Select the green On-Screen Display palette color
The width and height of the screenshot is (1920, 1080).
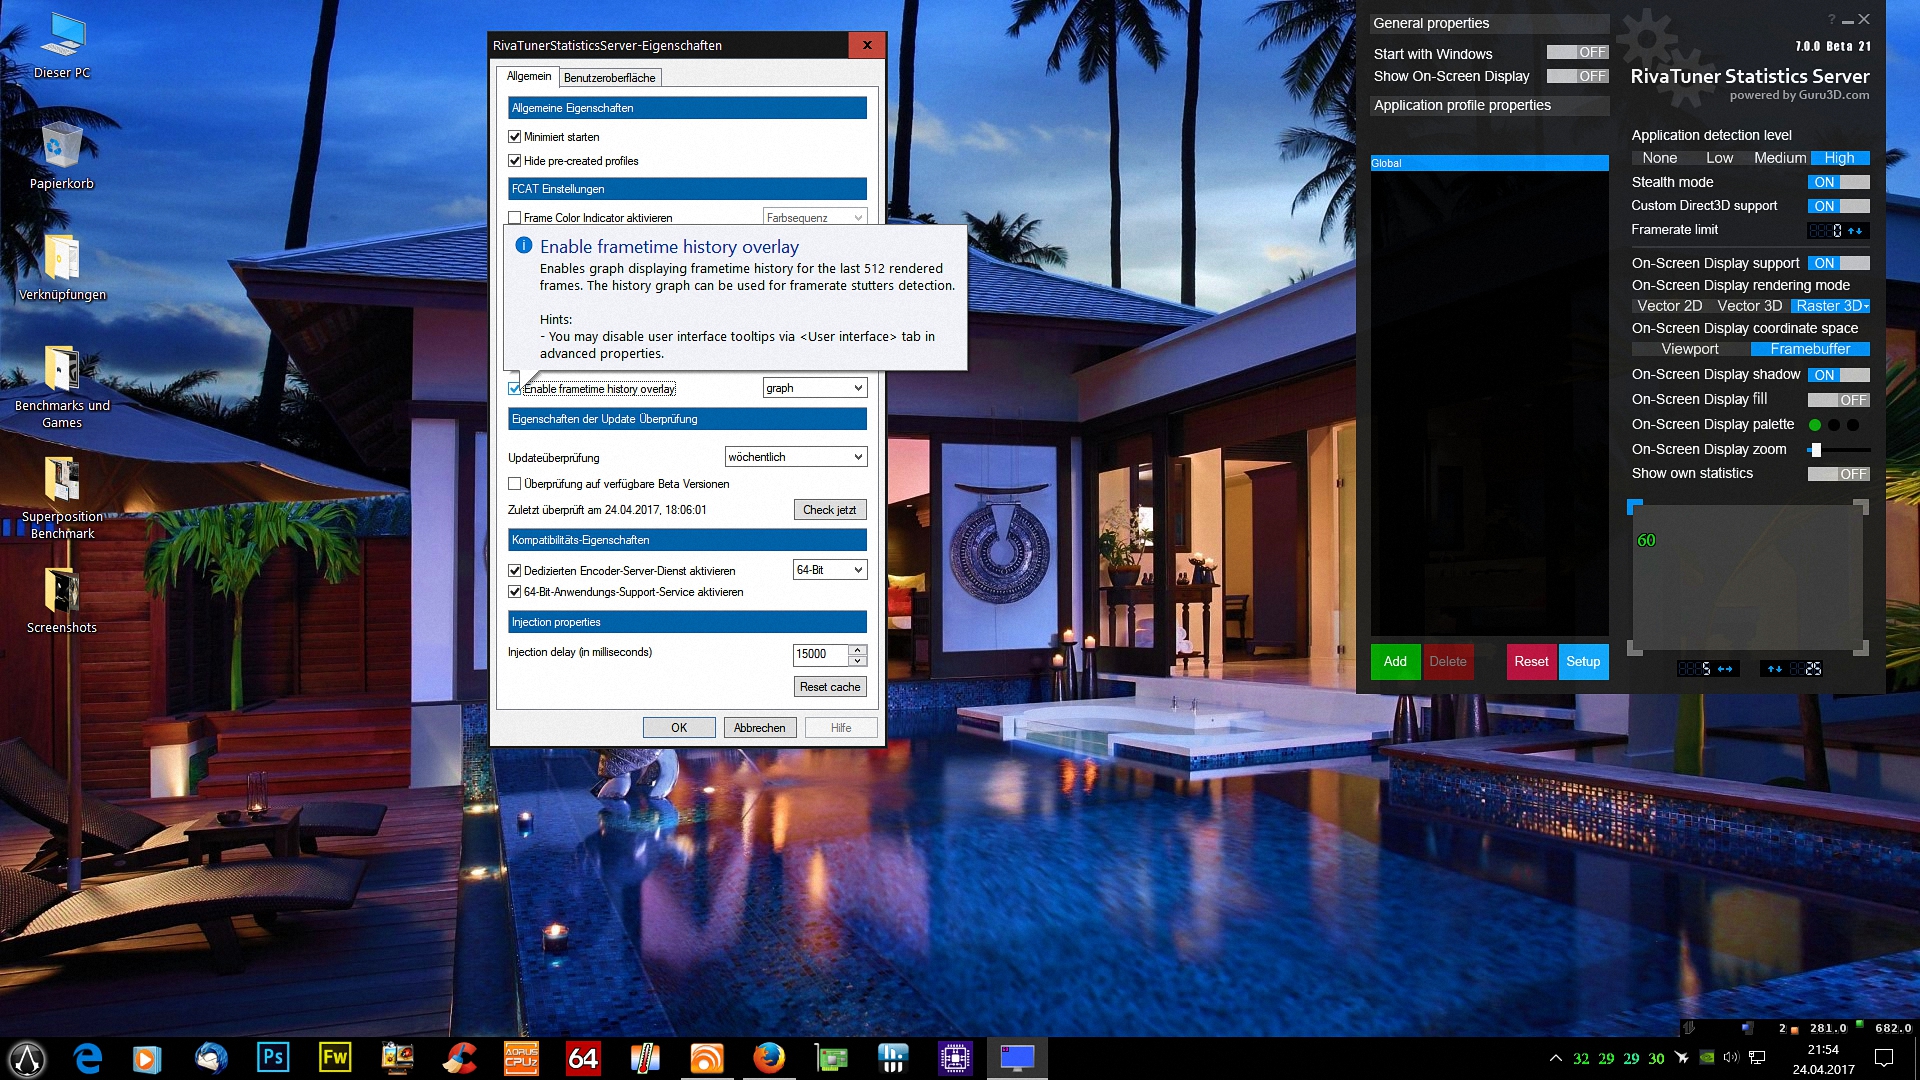pos(1815,425)
